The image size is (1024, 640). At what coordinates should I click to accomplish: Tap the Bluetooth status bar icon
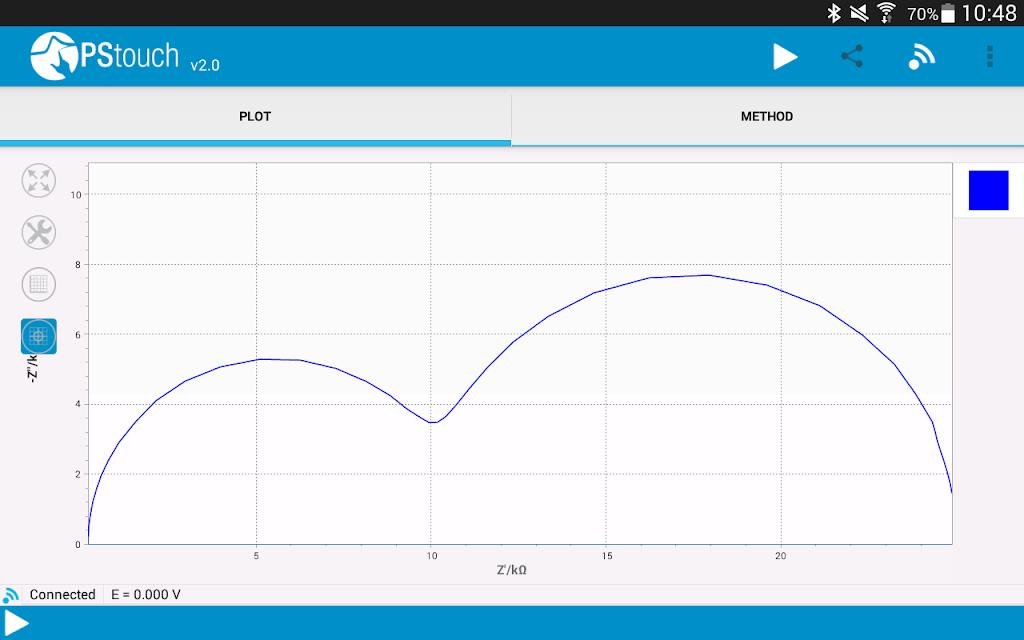point(834,13)
